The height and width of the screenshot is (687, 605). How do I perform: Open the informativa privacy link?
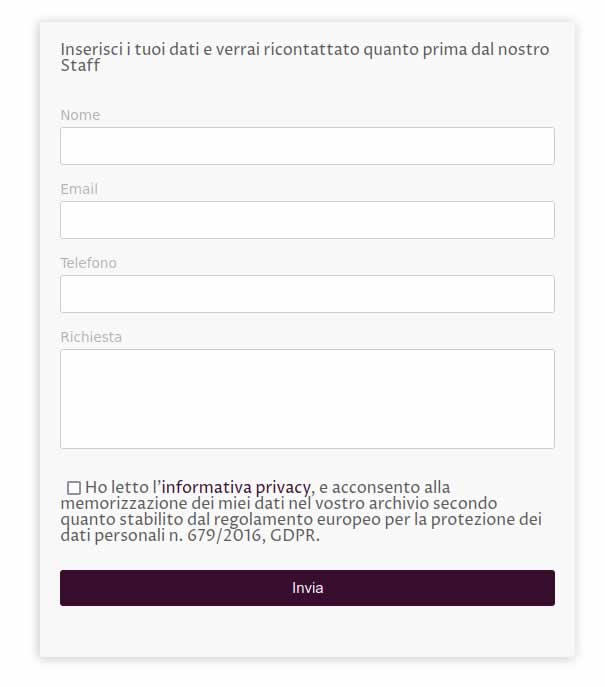click(x=236, y=487)
